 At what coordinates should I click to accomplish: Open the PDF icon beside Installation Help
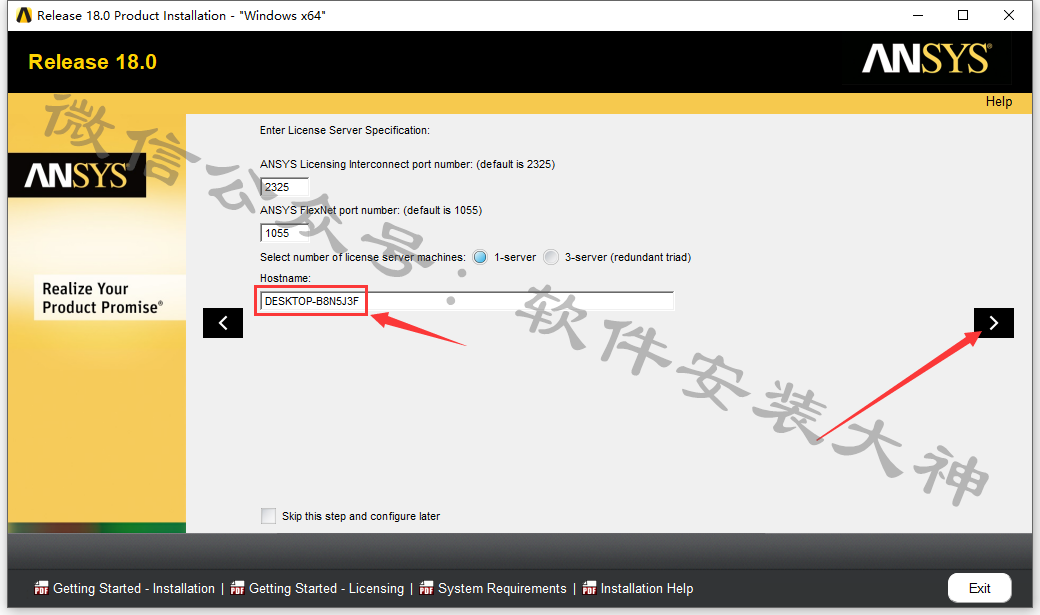click(x=589, y=588)
